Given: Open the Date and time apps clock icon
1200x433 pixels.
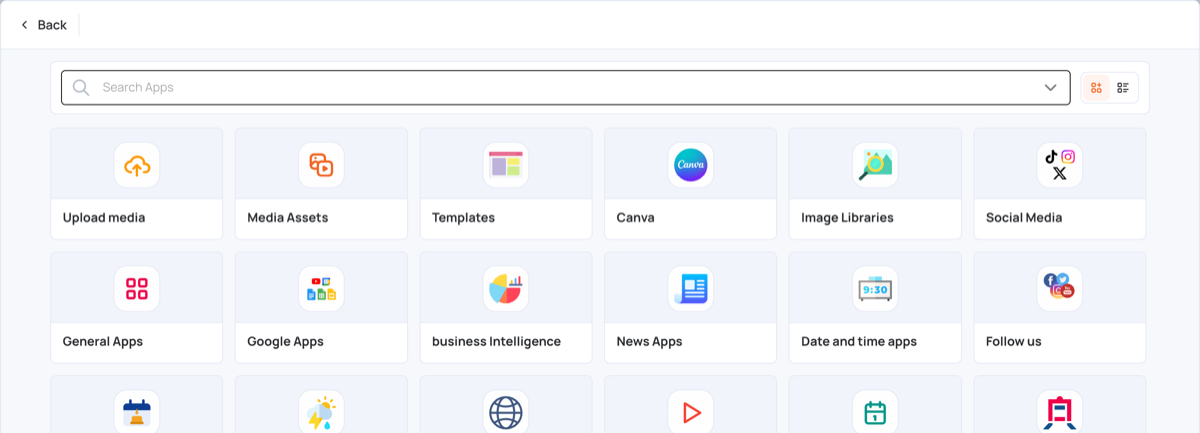Looking at the screenshot, I should 875,289.
